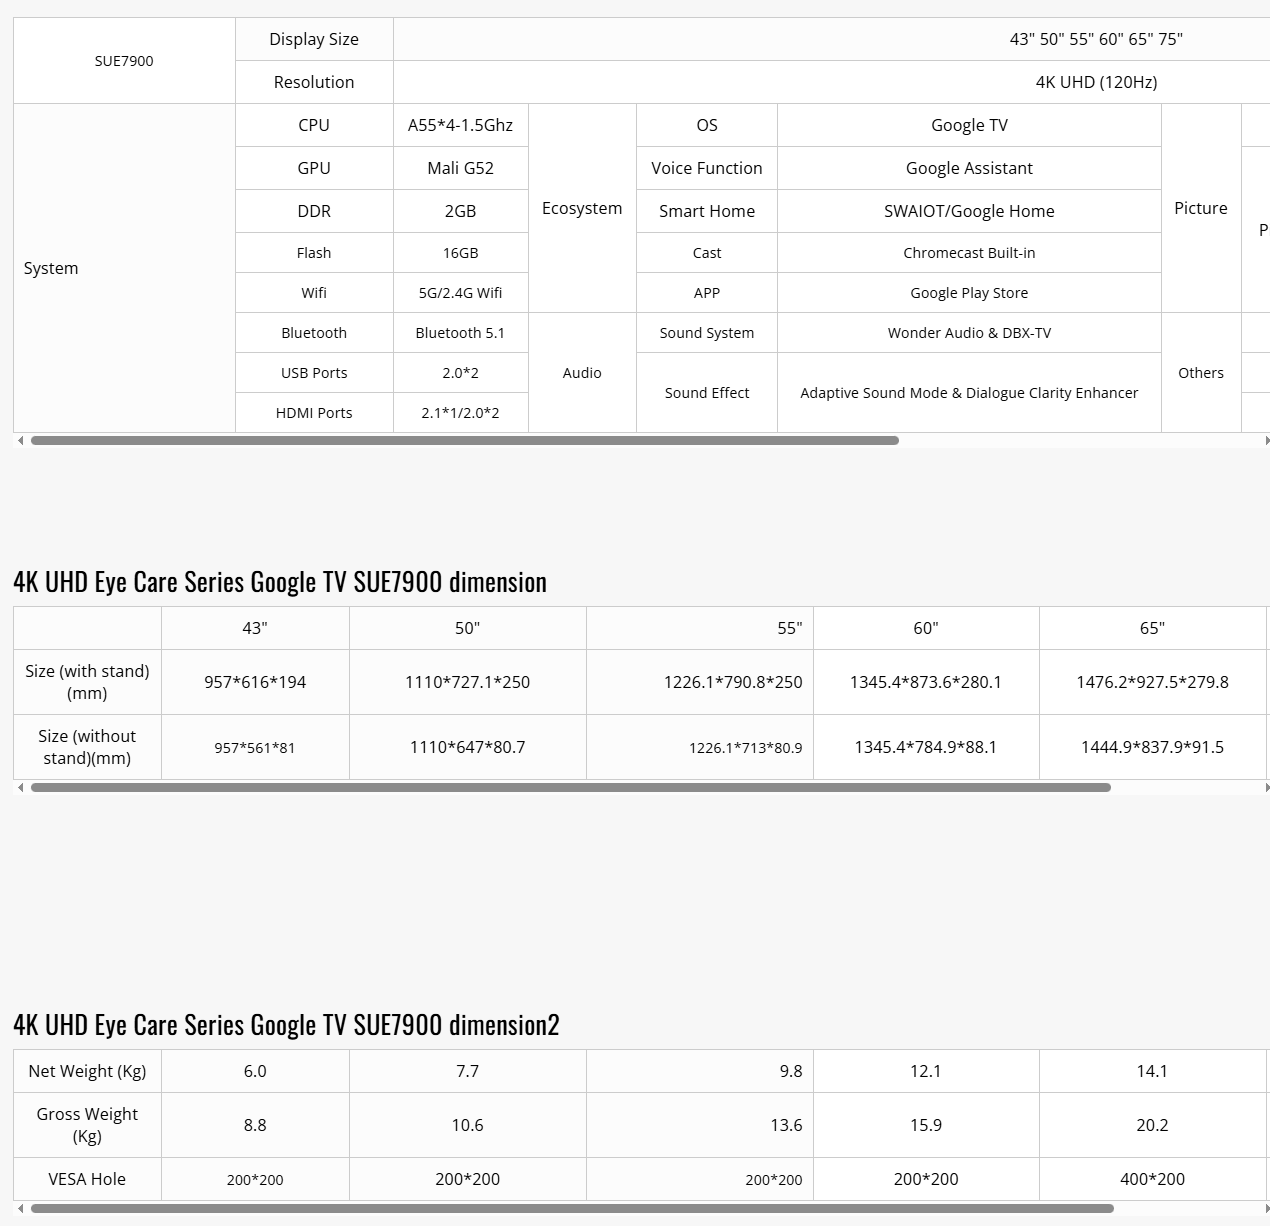Click right scroll arrow under the weight table
The height and width of the screenshot is (1226, 1270).
[x=1266, y=1208]
